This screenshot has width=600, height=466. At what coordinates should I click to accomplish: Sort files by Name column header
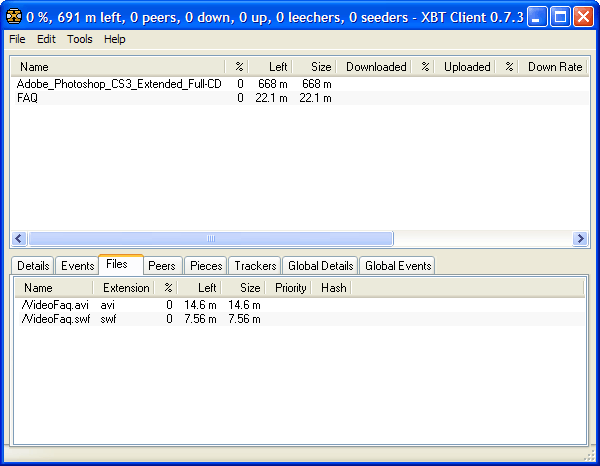coord(54,288)
